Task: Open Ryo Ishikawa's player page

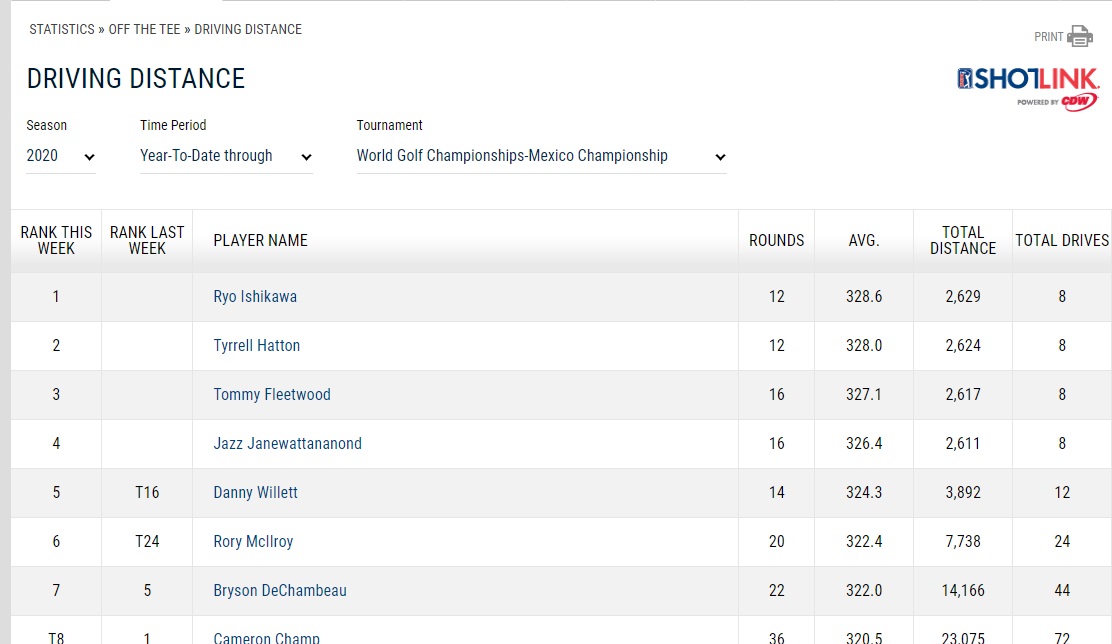Action: coord(255,297)
